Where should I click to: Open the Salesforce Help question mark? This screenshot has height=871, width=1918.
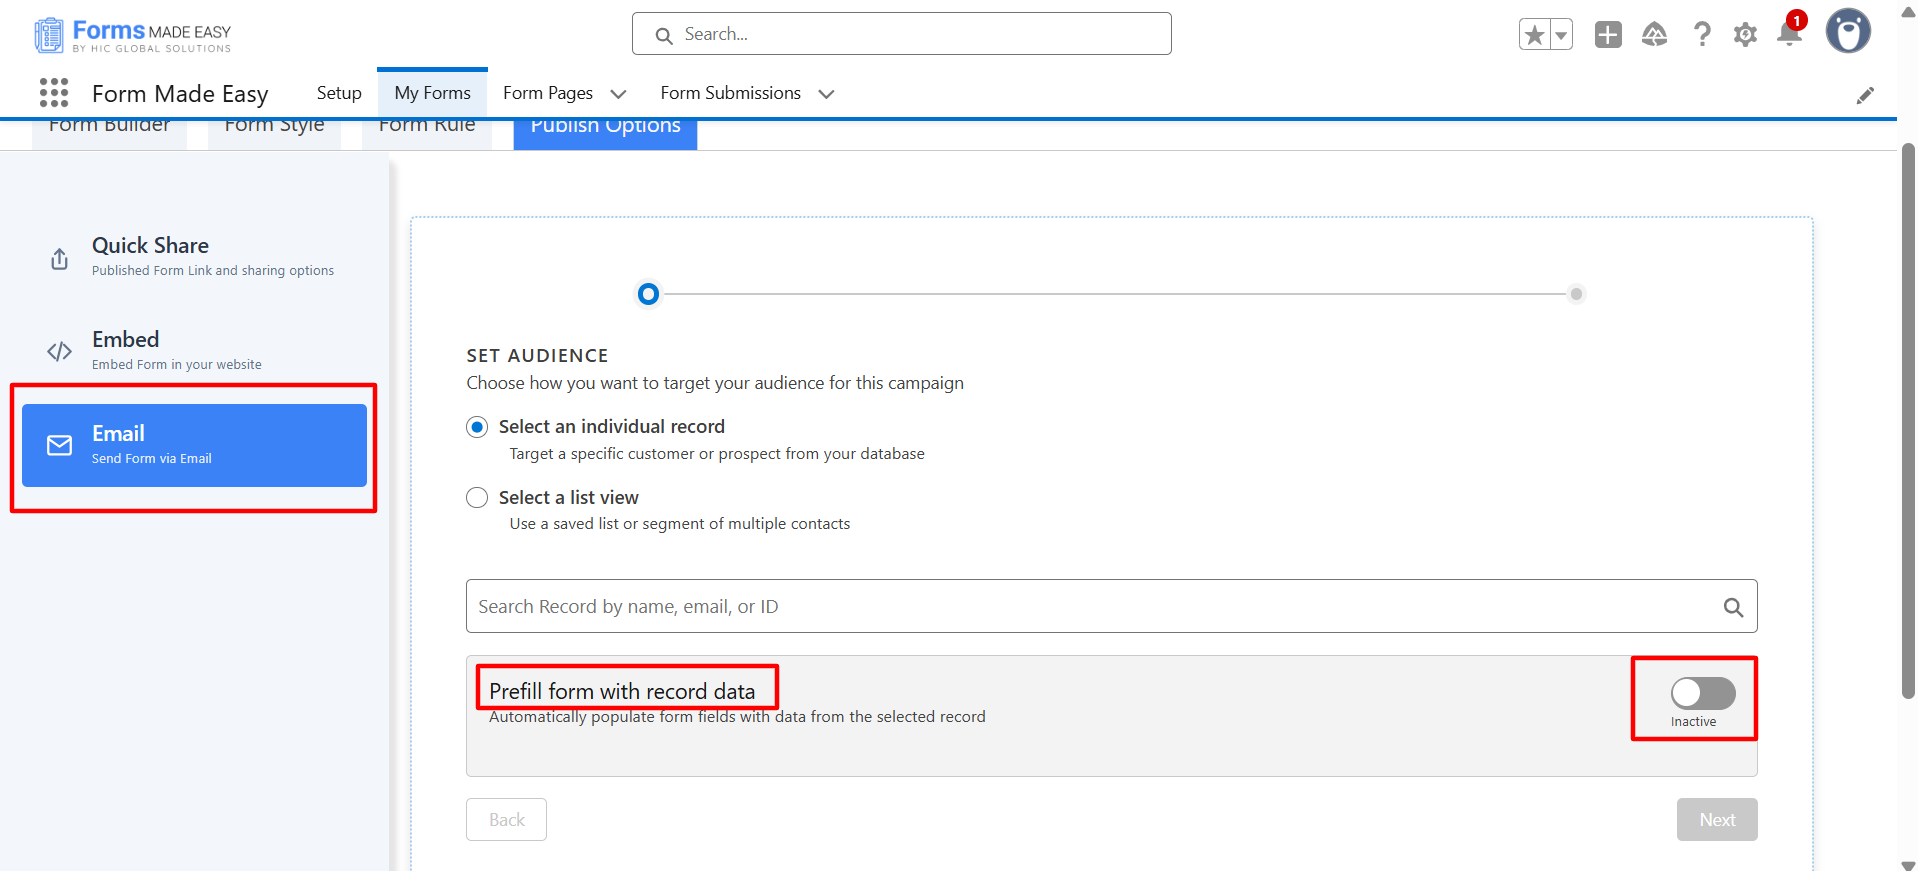tap(1701, 35)
